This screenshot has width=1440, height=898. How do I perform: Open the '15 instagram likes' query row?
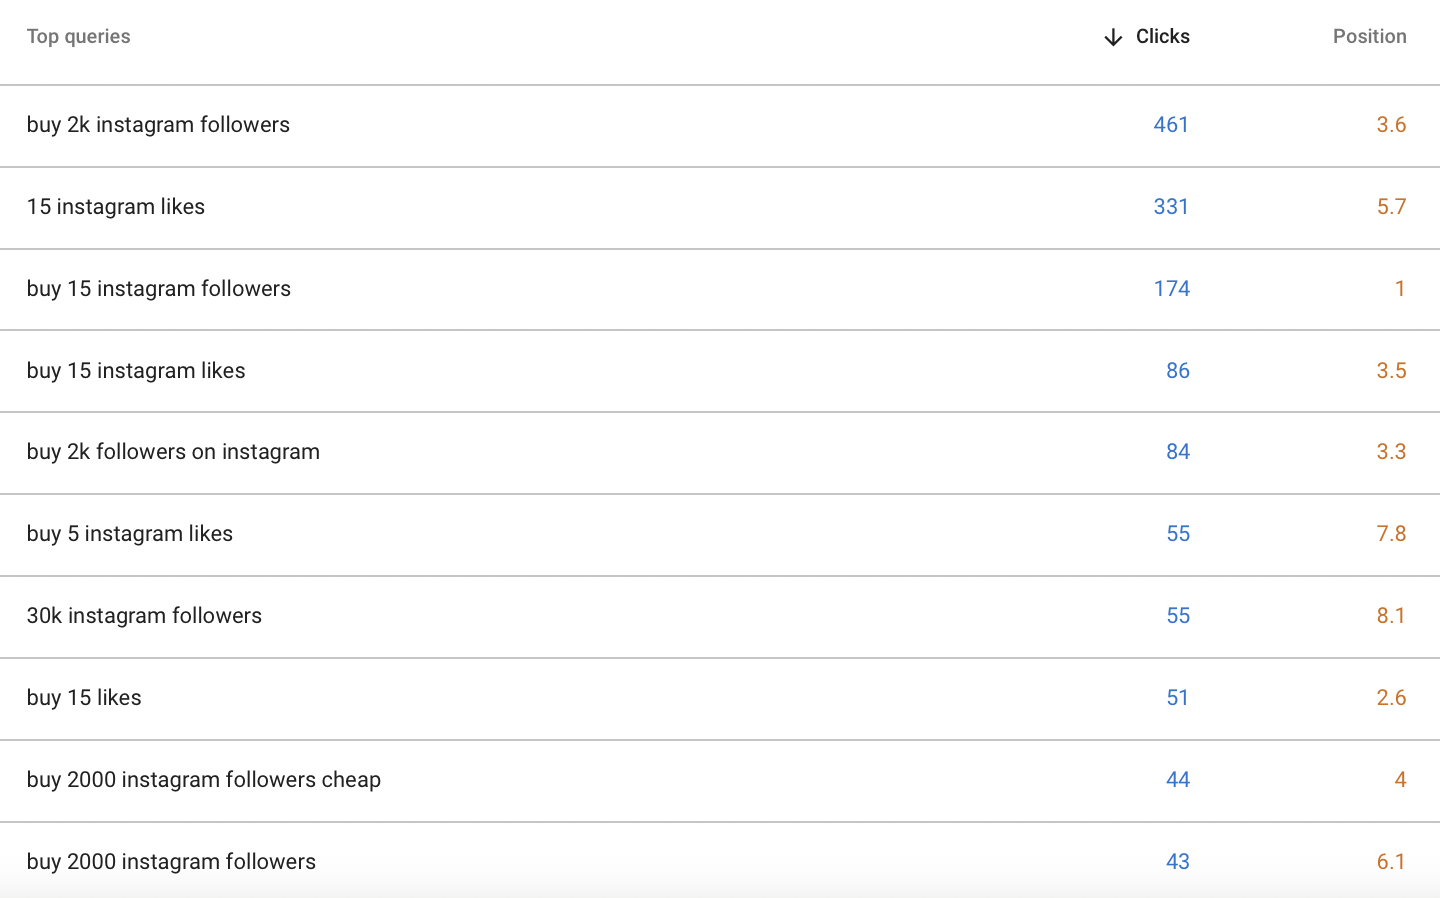click(x=720, y=207)
